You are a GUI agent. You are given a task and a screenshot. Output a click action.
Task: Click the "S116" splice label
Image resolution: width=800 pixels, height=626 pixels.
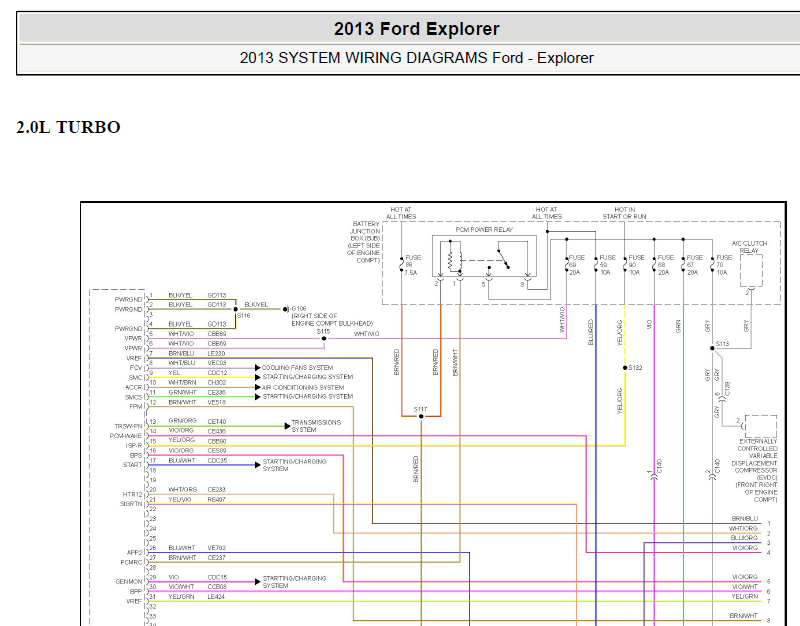243,316
